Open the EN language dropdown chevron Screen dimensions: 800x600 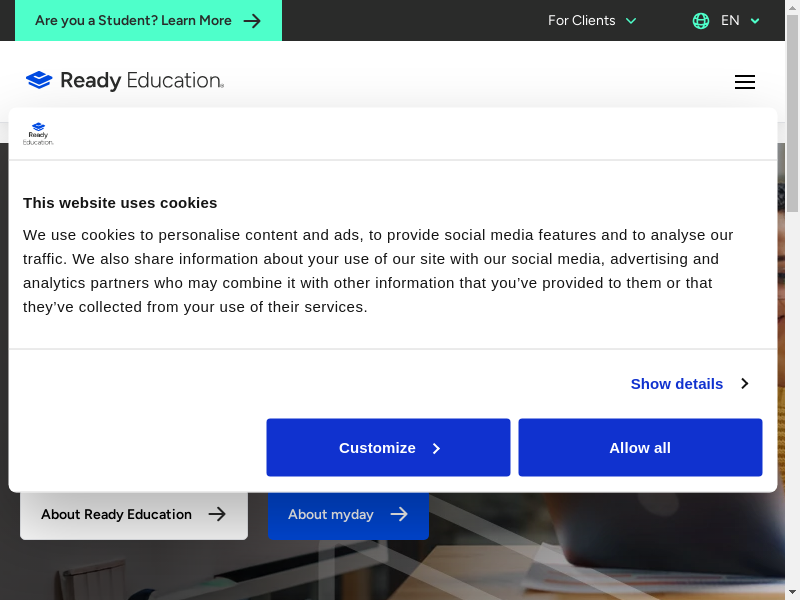point(755,21)
